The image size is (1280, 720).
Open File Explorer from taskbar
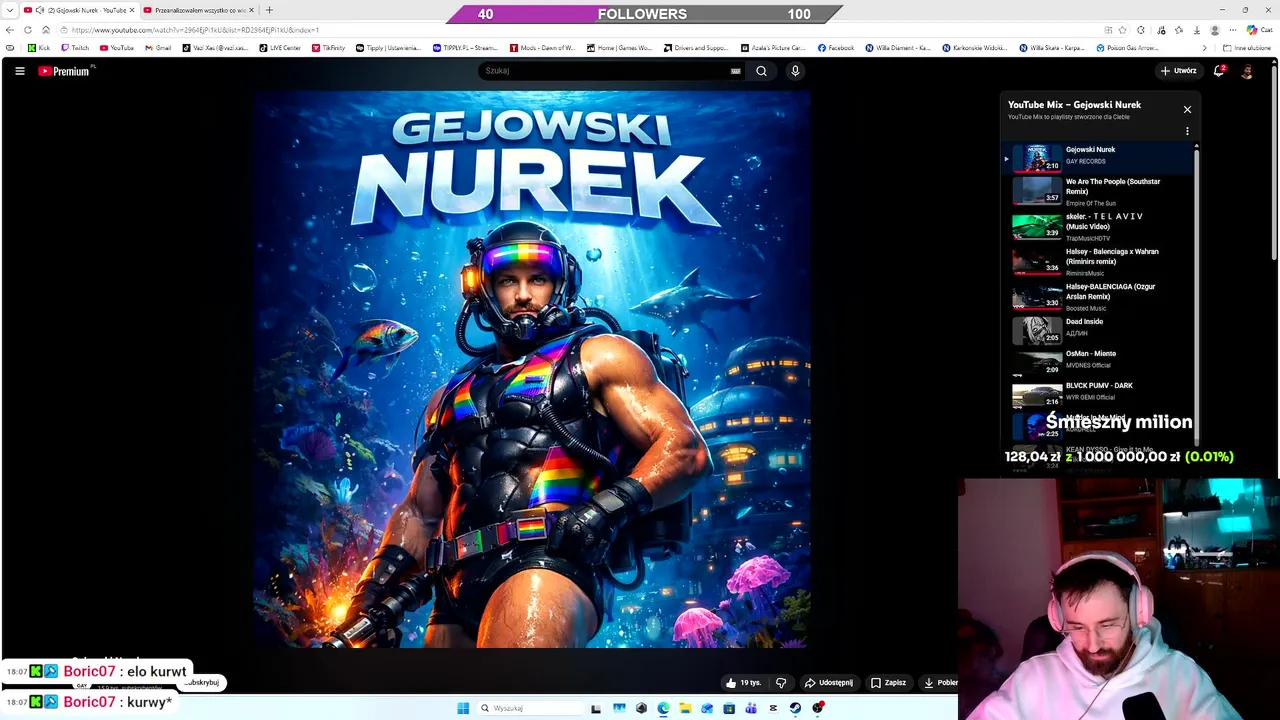685,708
